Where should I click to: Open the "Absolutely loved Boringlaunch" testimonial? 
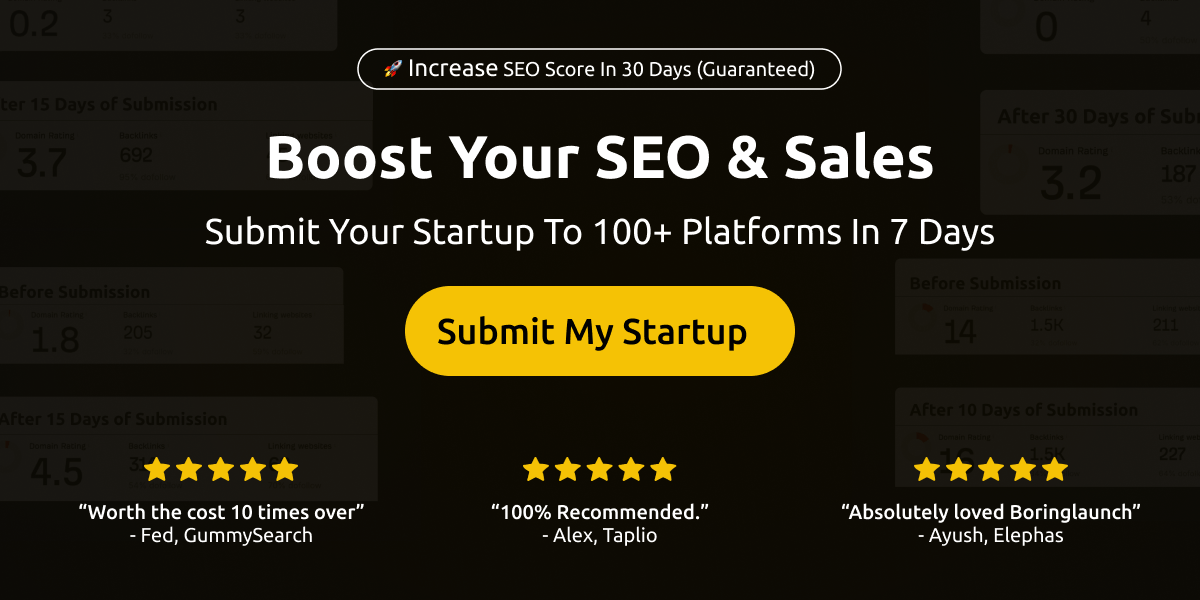pos(991,512)
